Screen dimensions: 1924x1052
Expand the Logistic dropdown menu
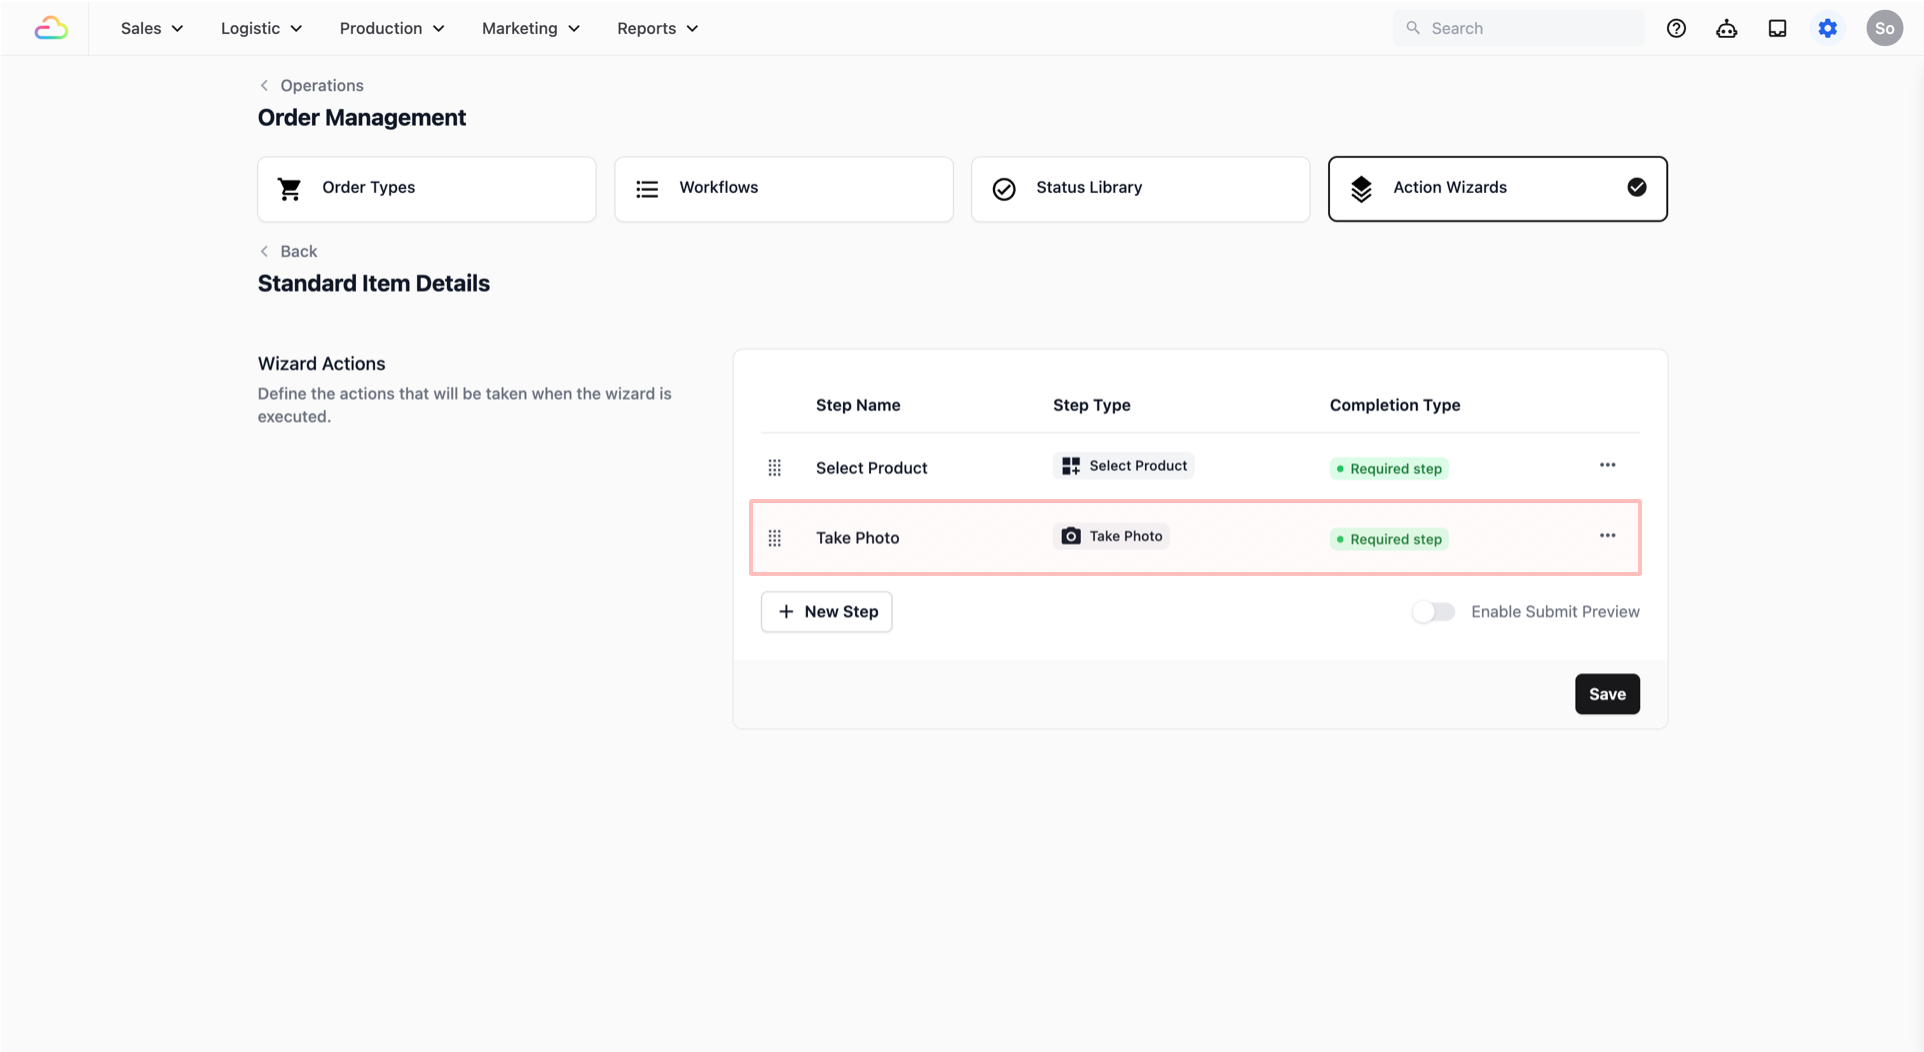pyautogui.click(x=261, y=28)
